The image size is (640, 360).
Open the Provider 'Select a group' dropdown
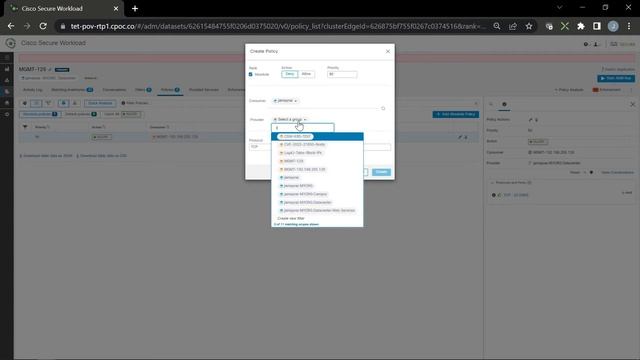click(290, 119)
